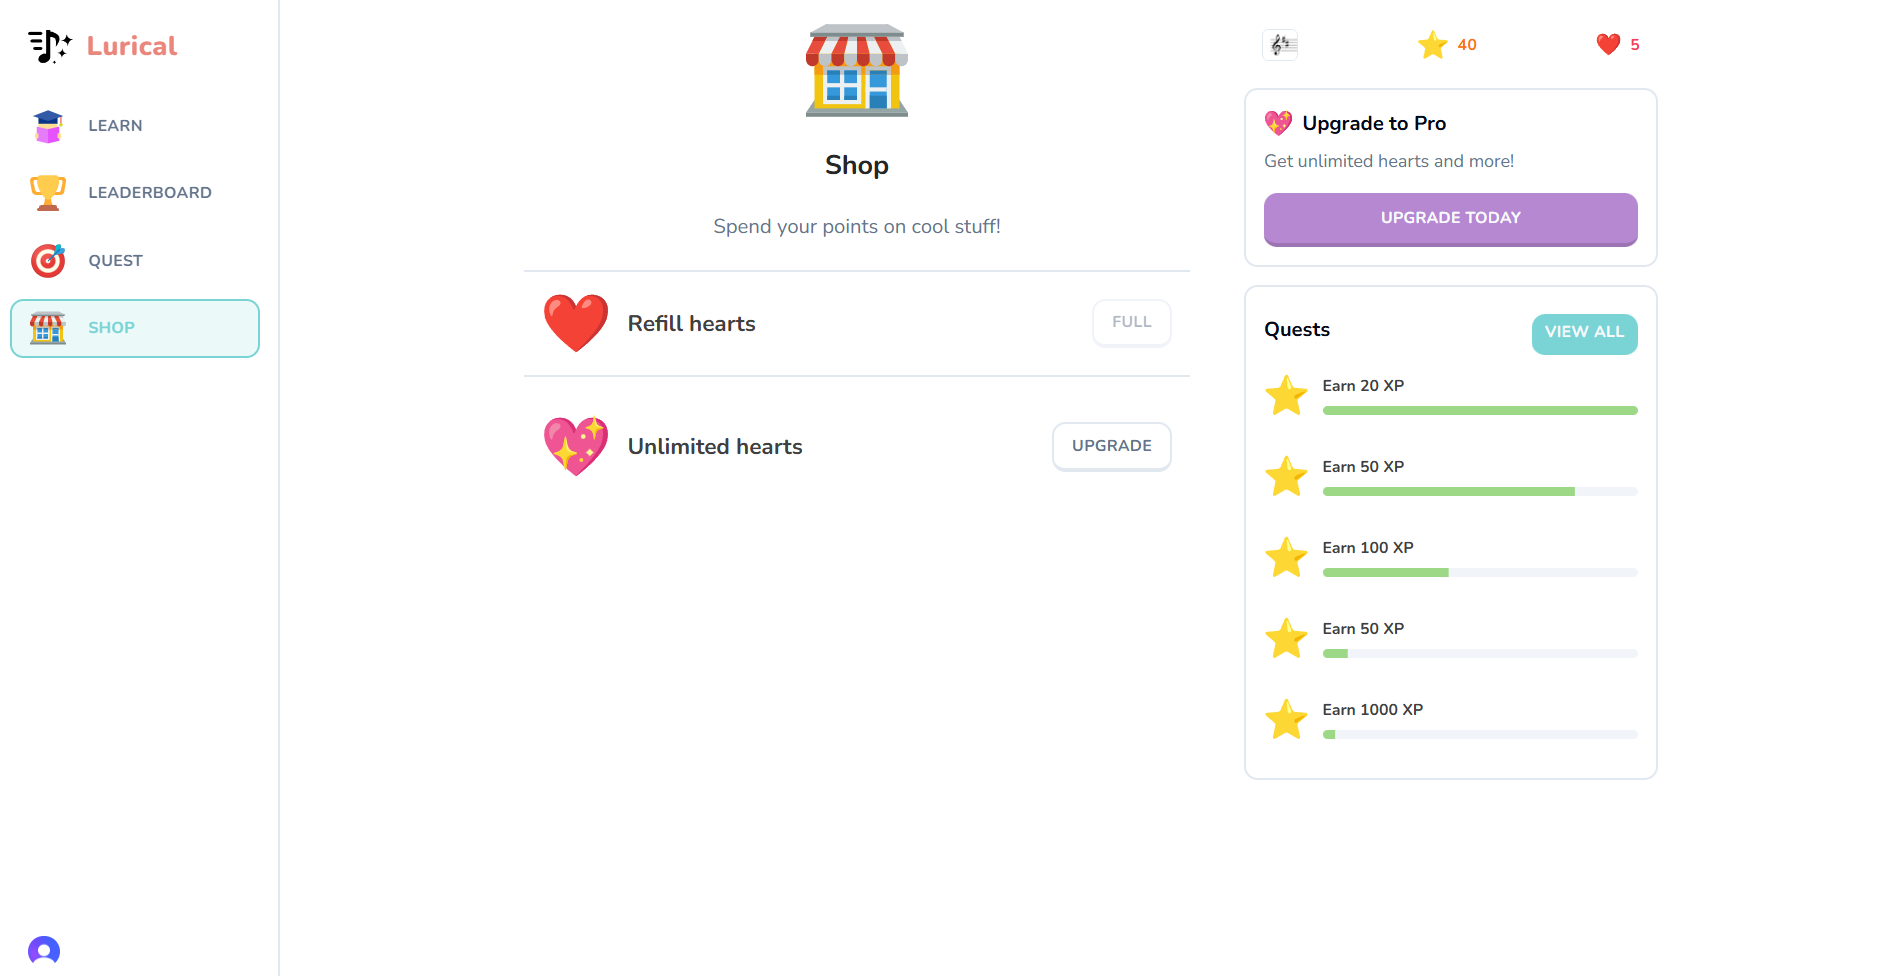Click the Earn 1000 XP quest star
The width and height of the screenshot is (1893, 976).
click(x=1286, y=719)
